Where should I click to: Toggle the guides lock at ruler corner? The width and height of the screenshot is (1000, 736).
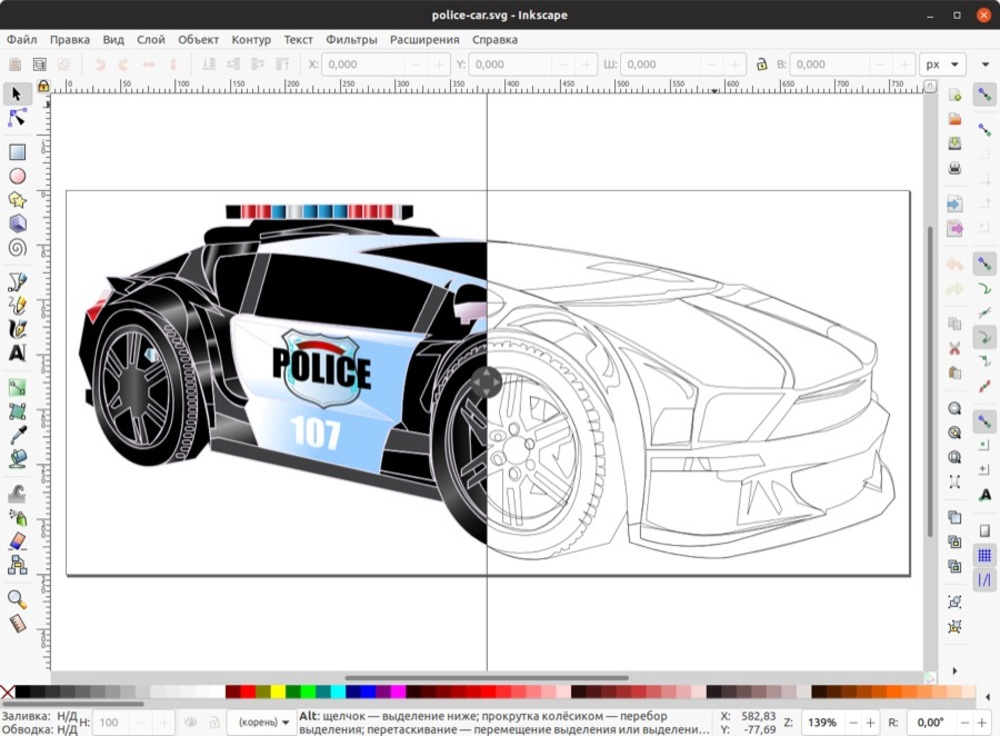(43, 85)
